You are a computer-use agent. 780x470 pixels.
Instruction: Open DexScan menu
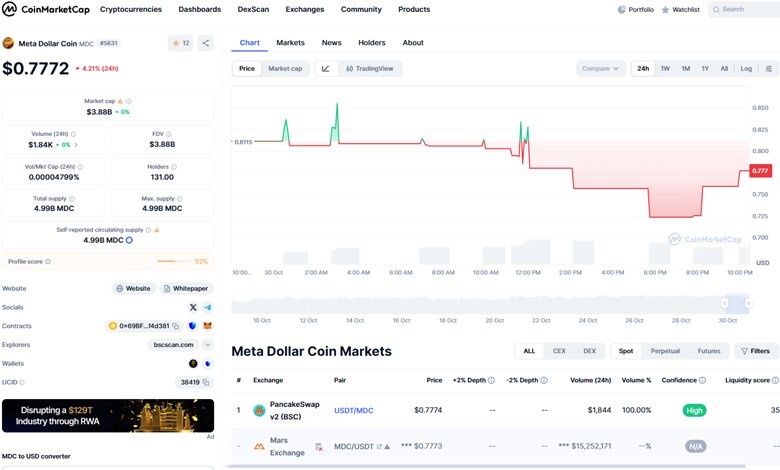253,9
